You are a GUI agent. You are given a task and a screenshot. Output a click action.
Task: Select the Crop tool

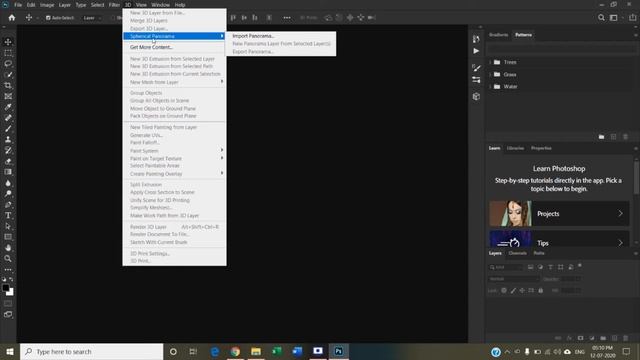pyautogui.click(x=8, y=85)
